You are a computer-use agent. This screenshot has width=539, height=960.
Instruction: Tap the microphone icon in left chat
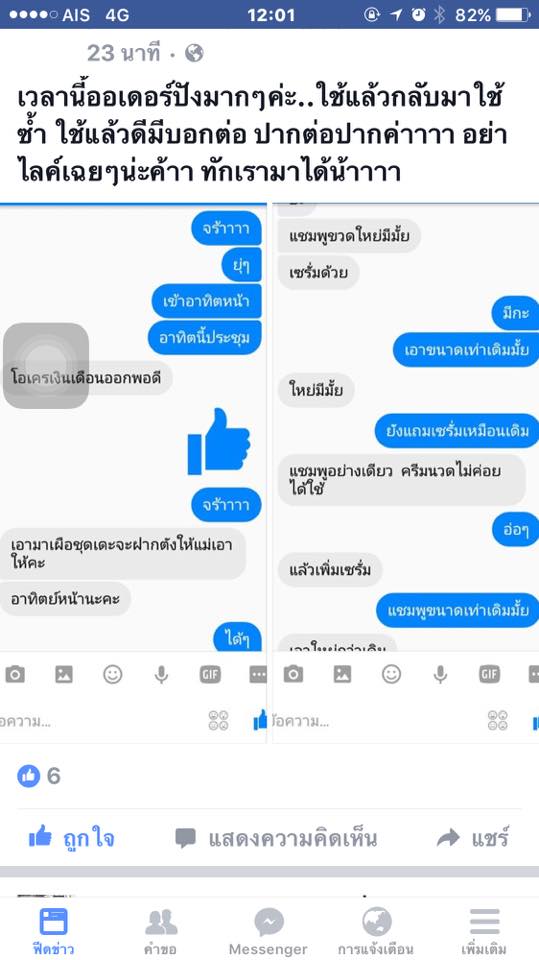tap(161, 674)
